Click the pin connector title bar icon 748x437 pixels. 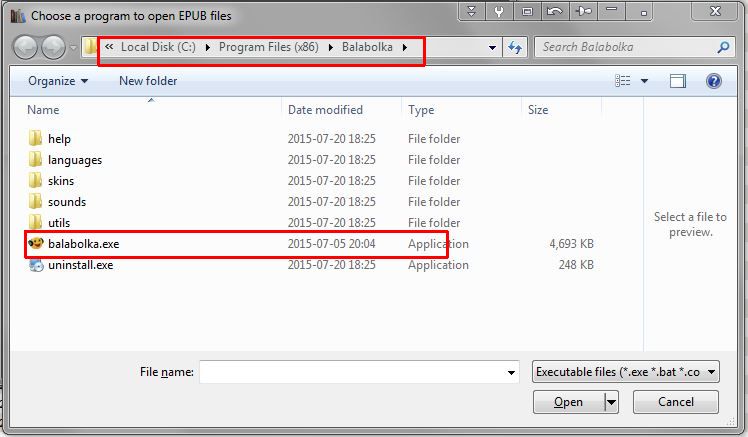(x=583, y=11)
